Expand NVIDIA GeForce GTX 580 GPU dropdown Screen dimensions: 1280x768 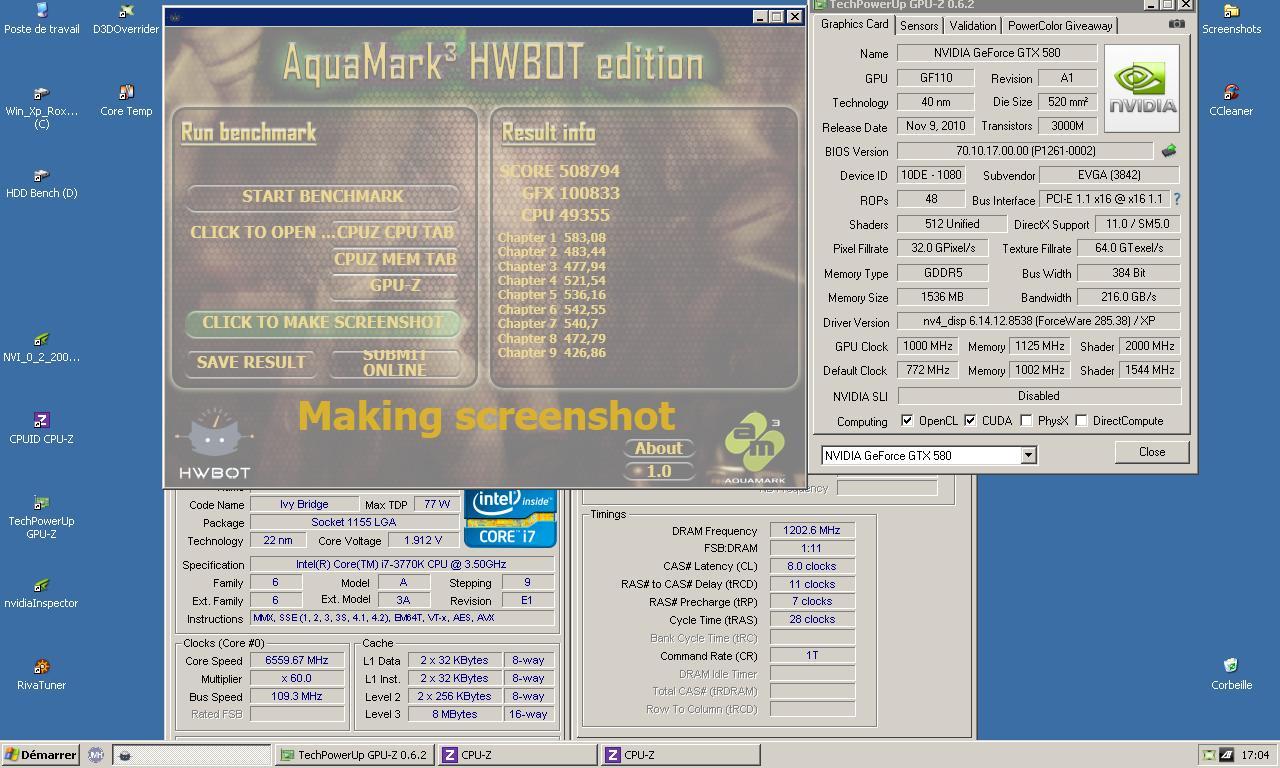[1027, 455]
